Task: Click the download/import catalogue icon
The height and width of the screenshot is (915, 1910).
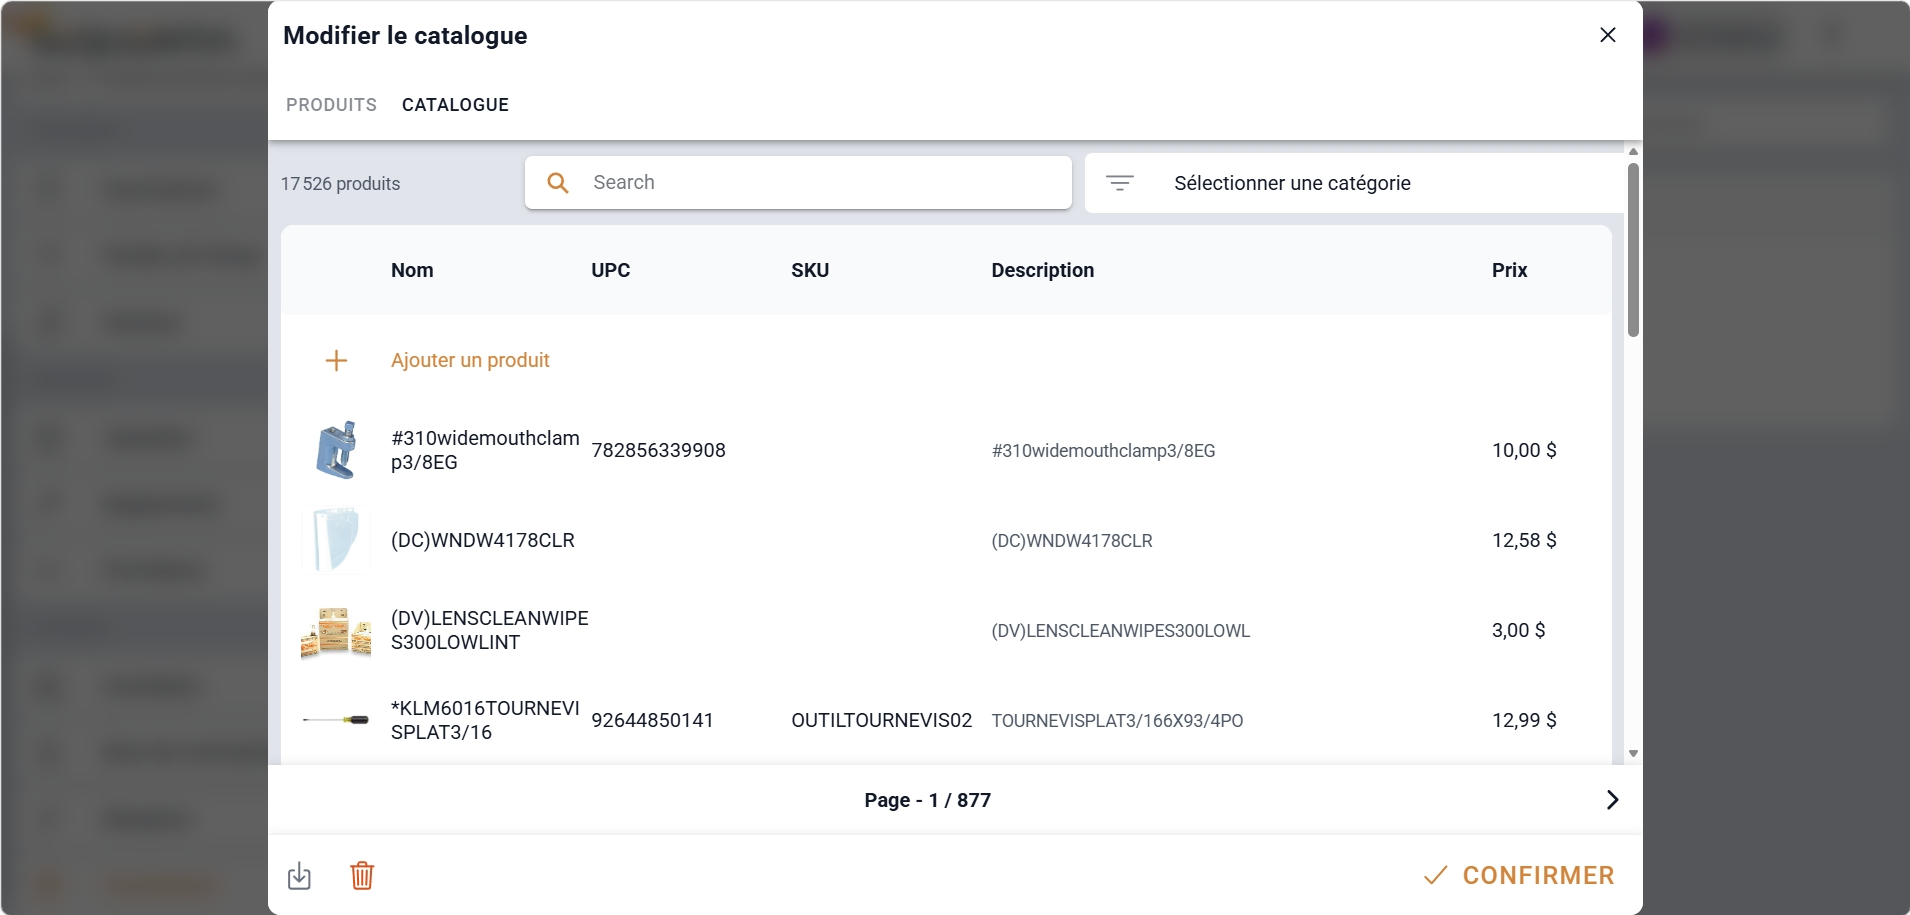Action: click(299, 876)
